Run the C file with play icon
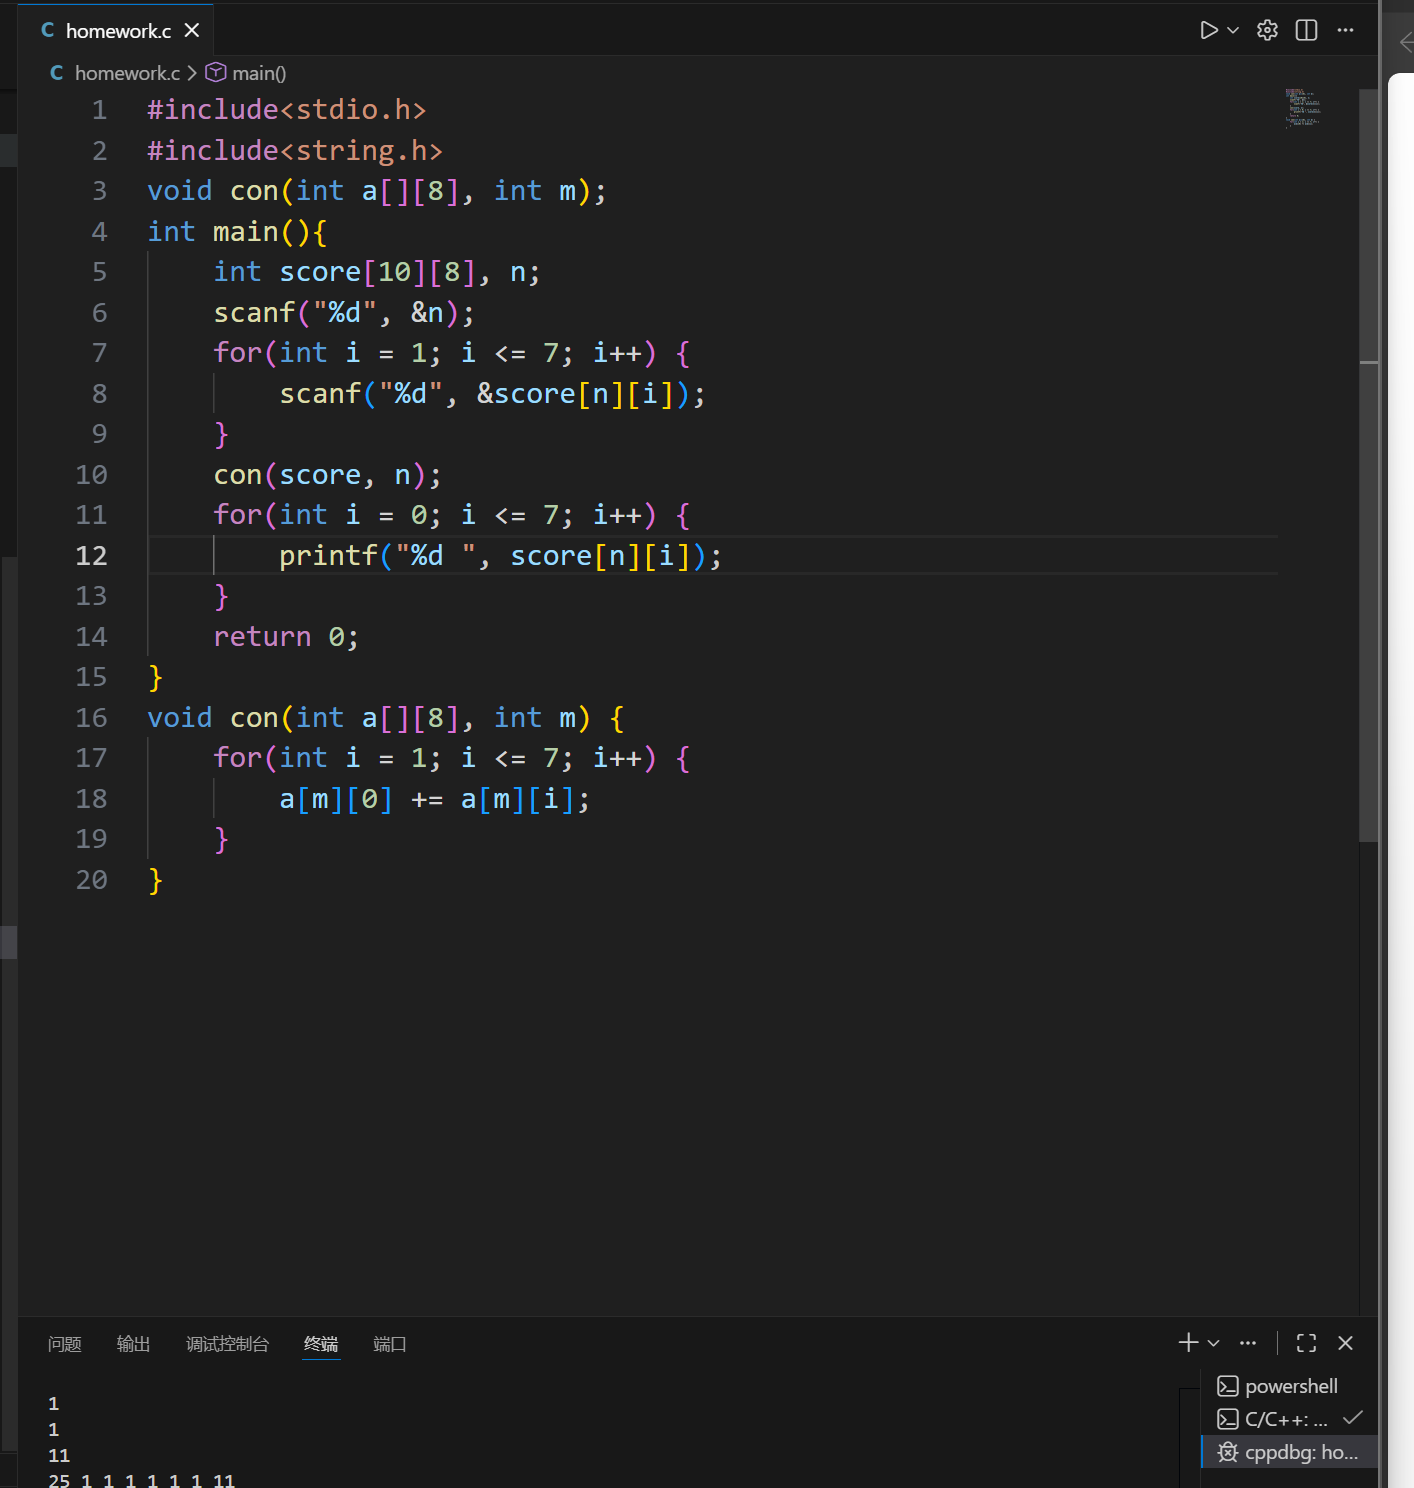The height and width of the screenshot is (1488, 1414). [x=1208, y=30]
